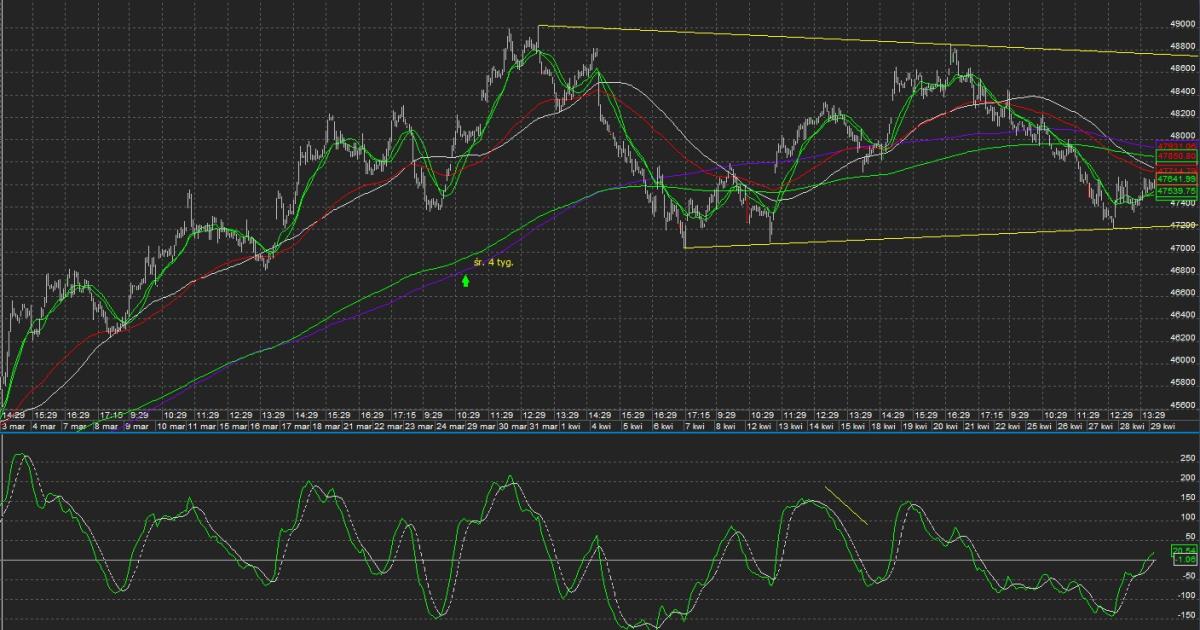Screen dimensions: 1200x630
Task: Click the blue divider between chart panes
Action: 600,435
